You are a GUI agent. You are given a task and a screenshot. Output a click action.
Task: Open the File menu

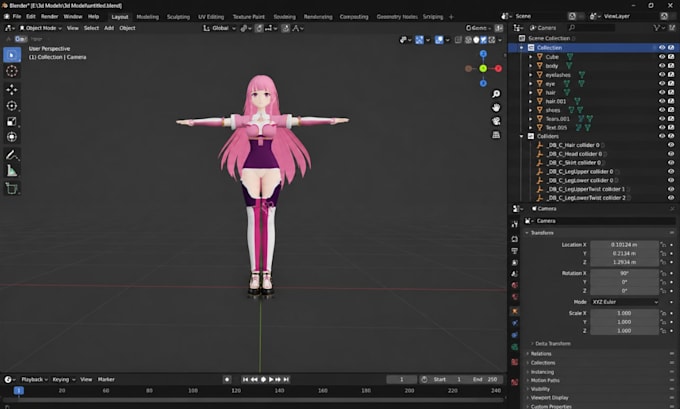pos(17,16)
